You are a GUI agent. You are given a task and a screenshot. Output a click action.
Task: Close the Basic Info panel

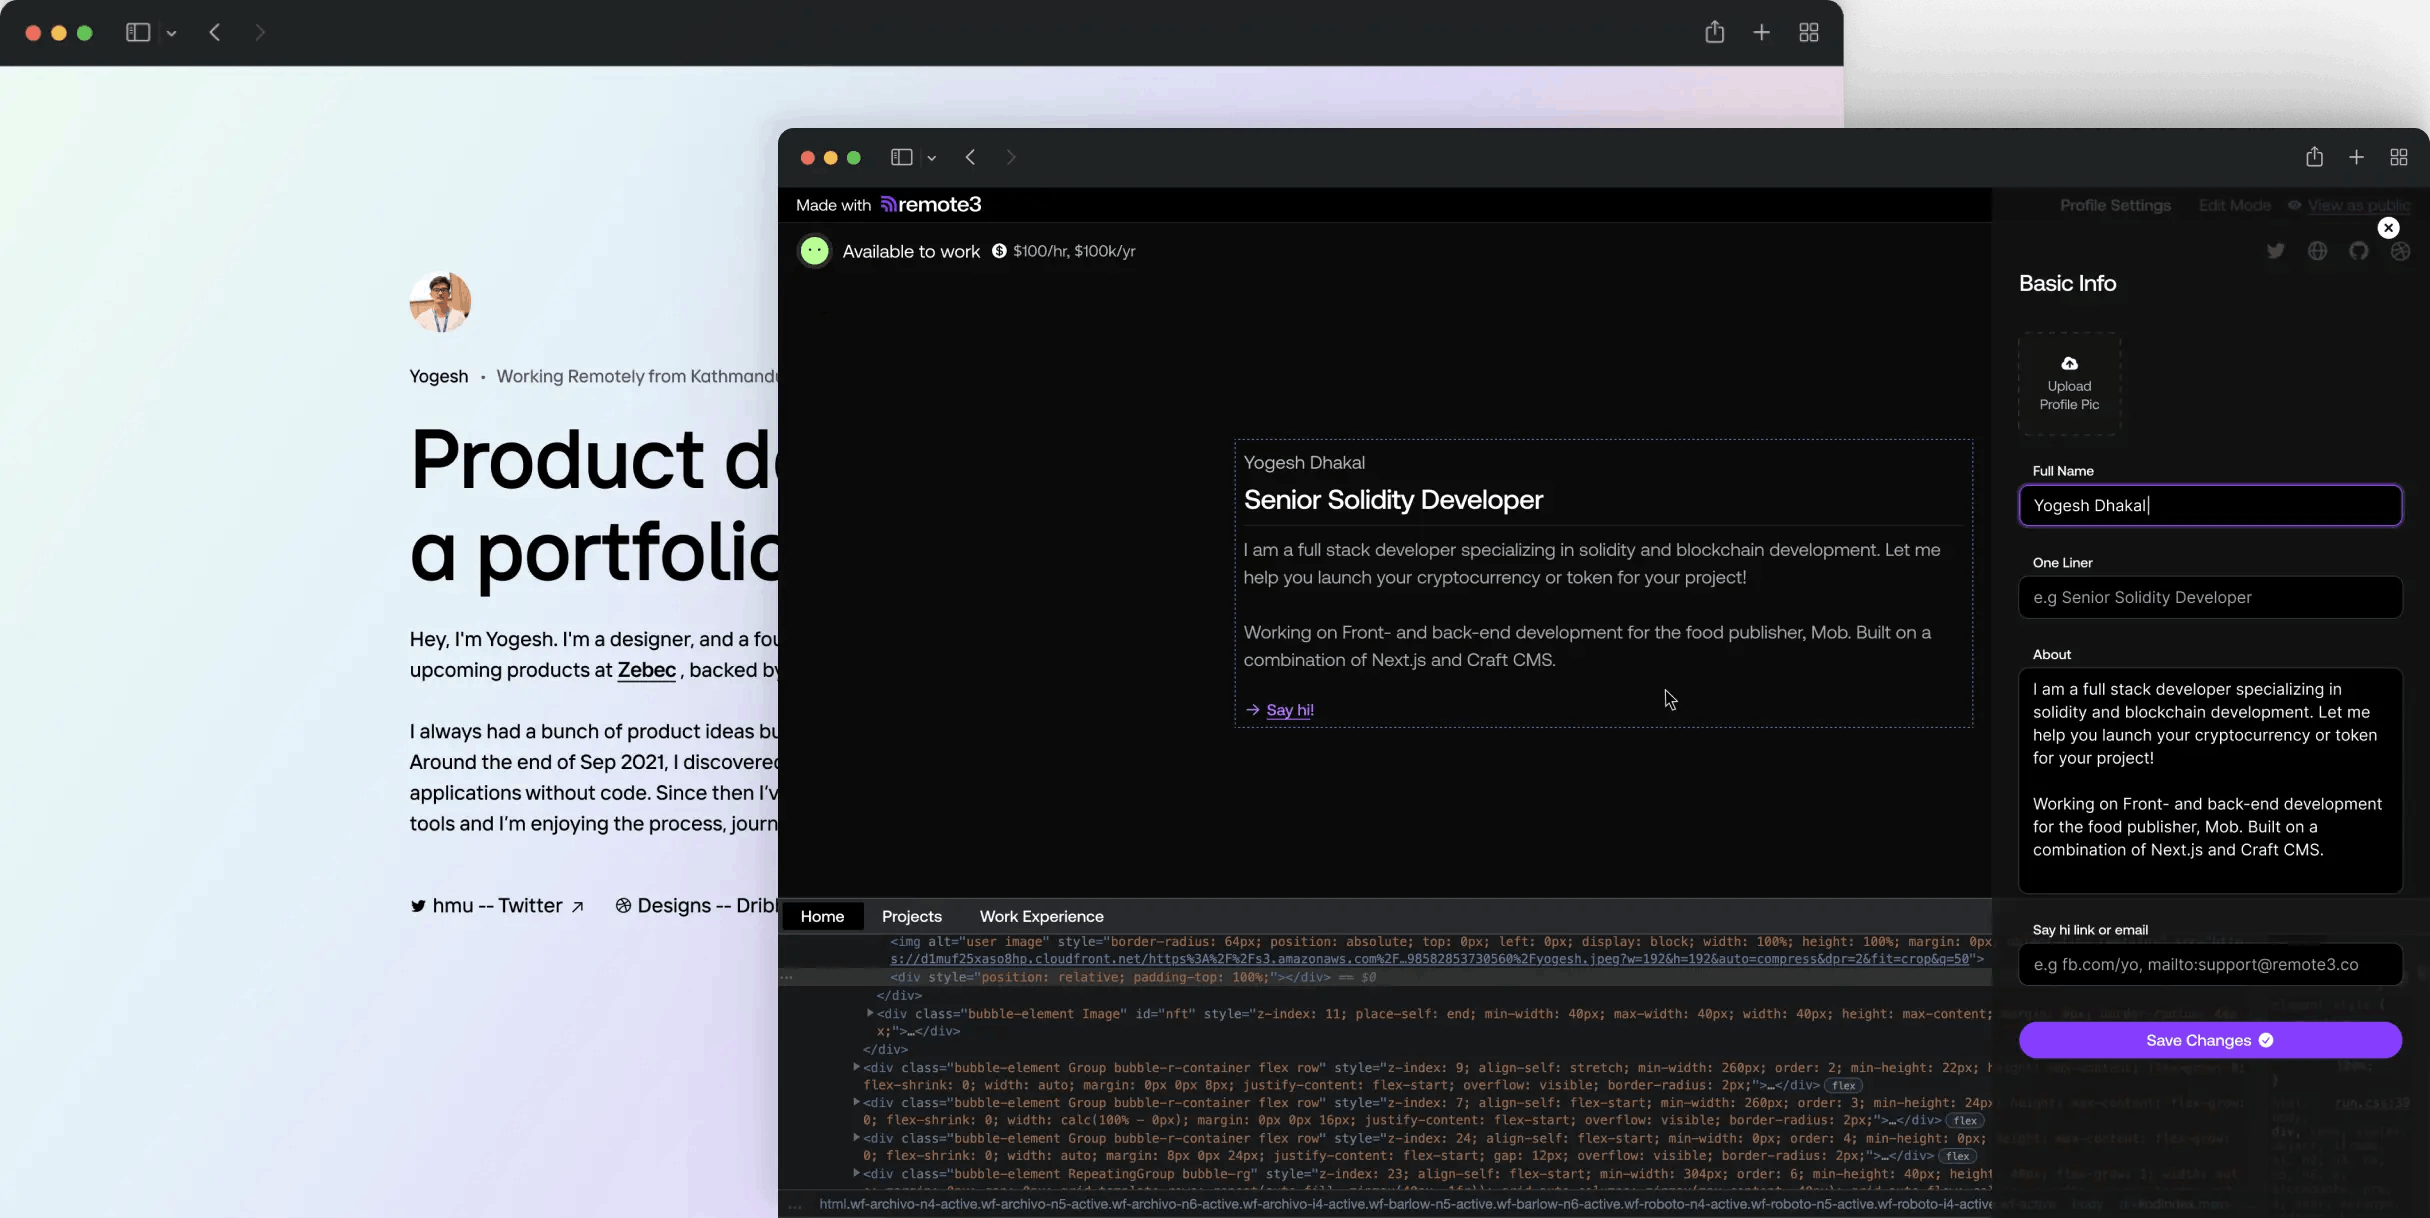[2388, 228]
